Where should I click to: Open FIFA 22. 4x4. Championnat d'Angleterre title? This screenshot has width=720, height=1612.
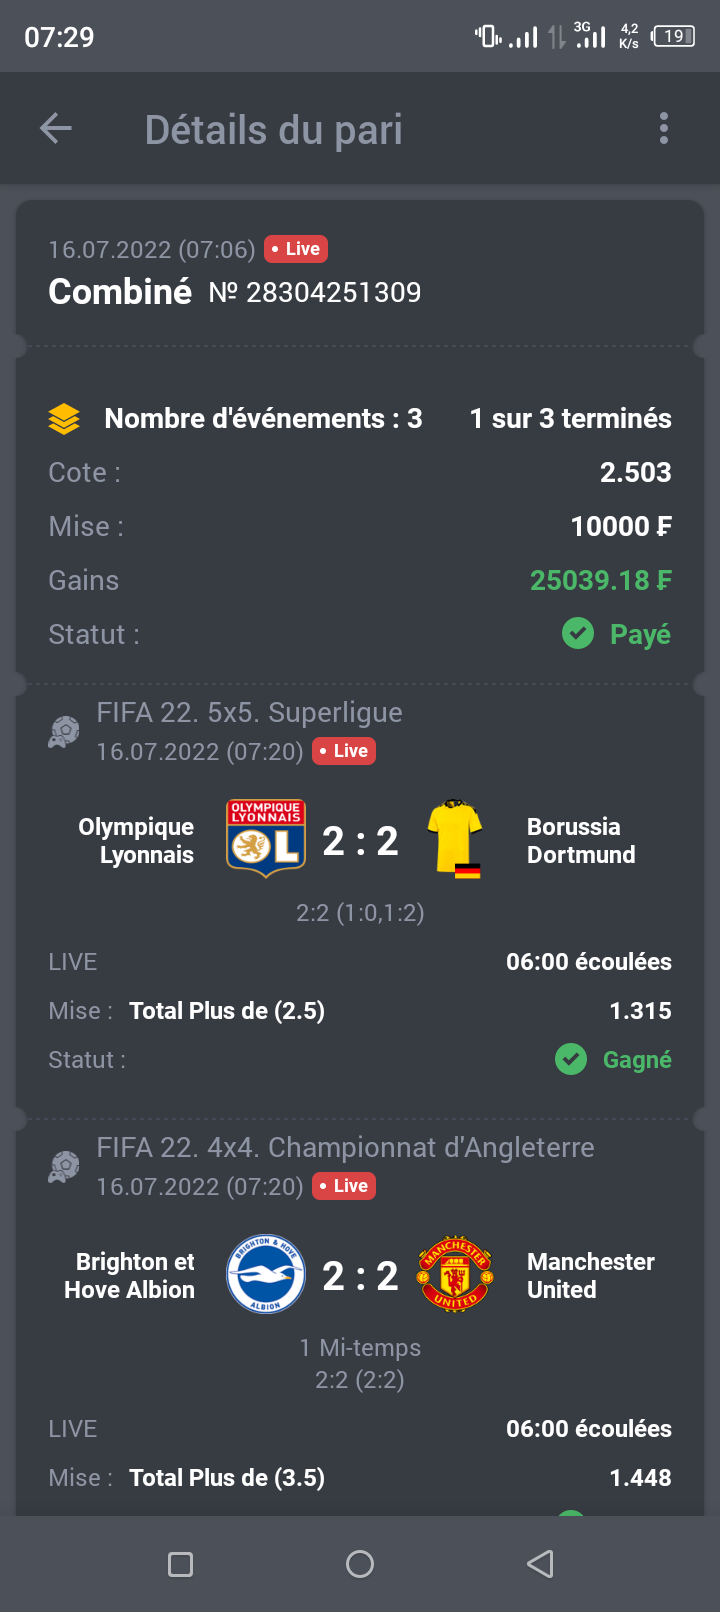coord(345,1147)
